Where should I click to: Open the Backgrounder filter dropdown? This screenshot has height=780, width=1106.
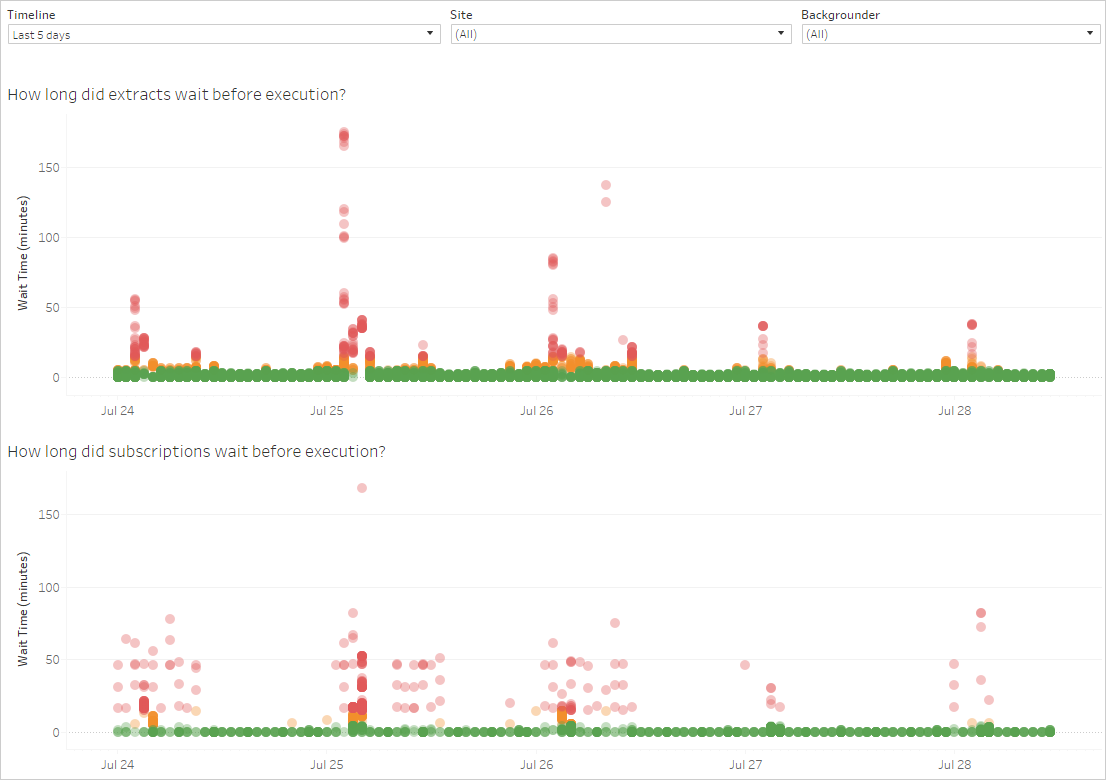[x=950, y=34]
